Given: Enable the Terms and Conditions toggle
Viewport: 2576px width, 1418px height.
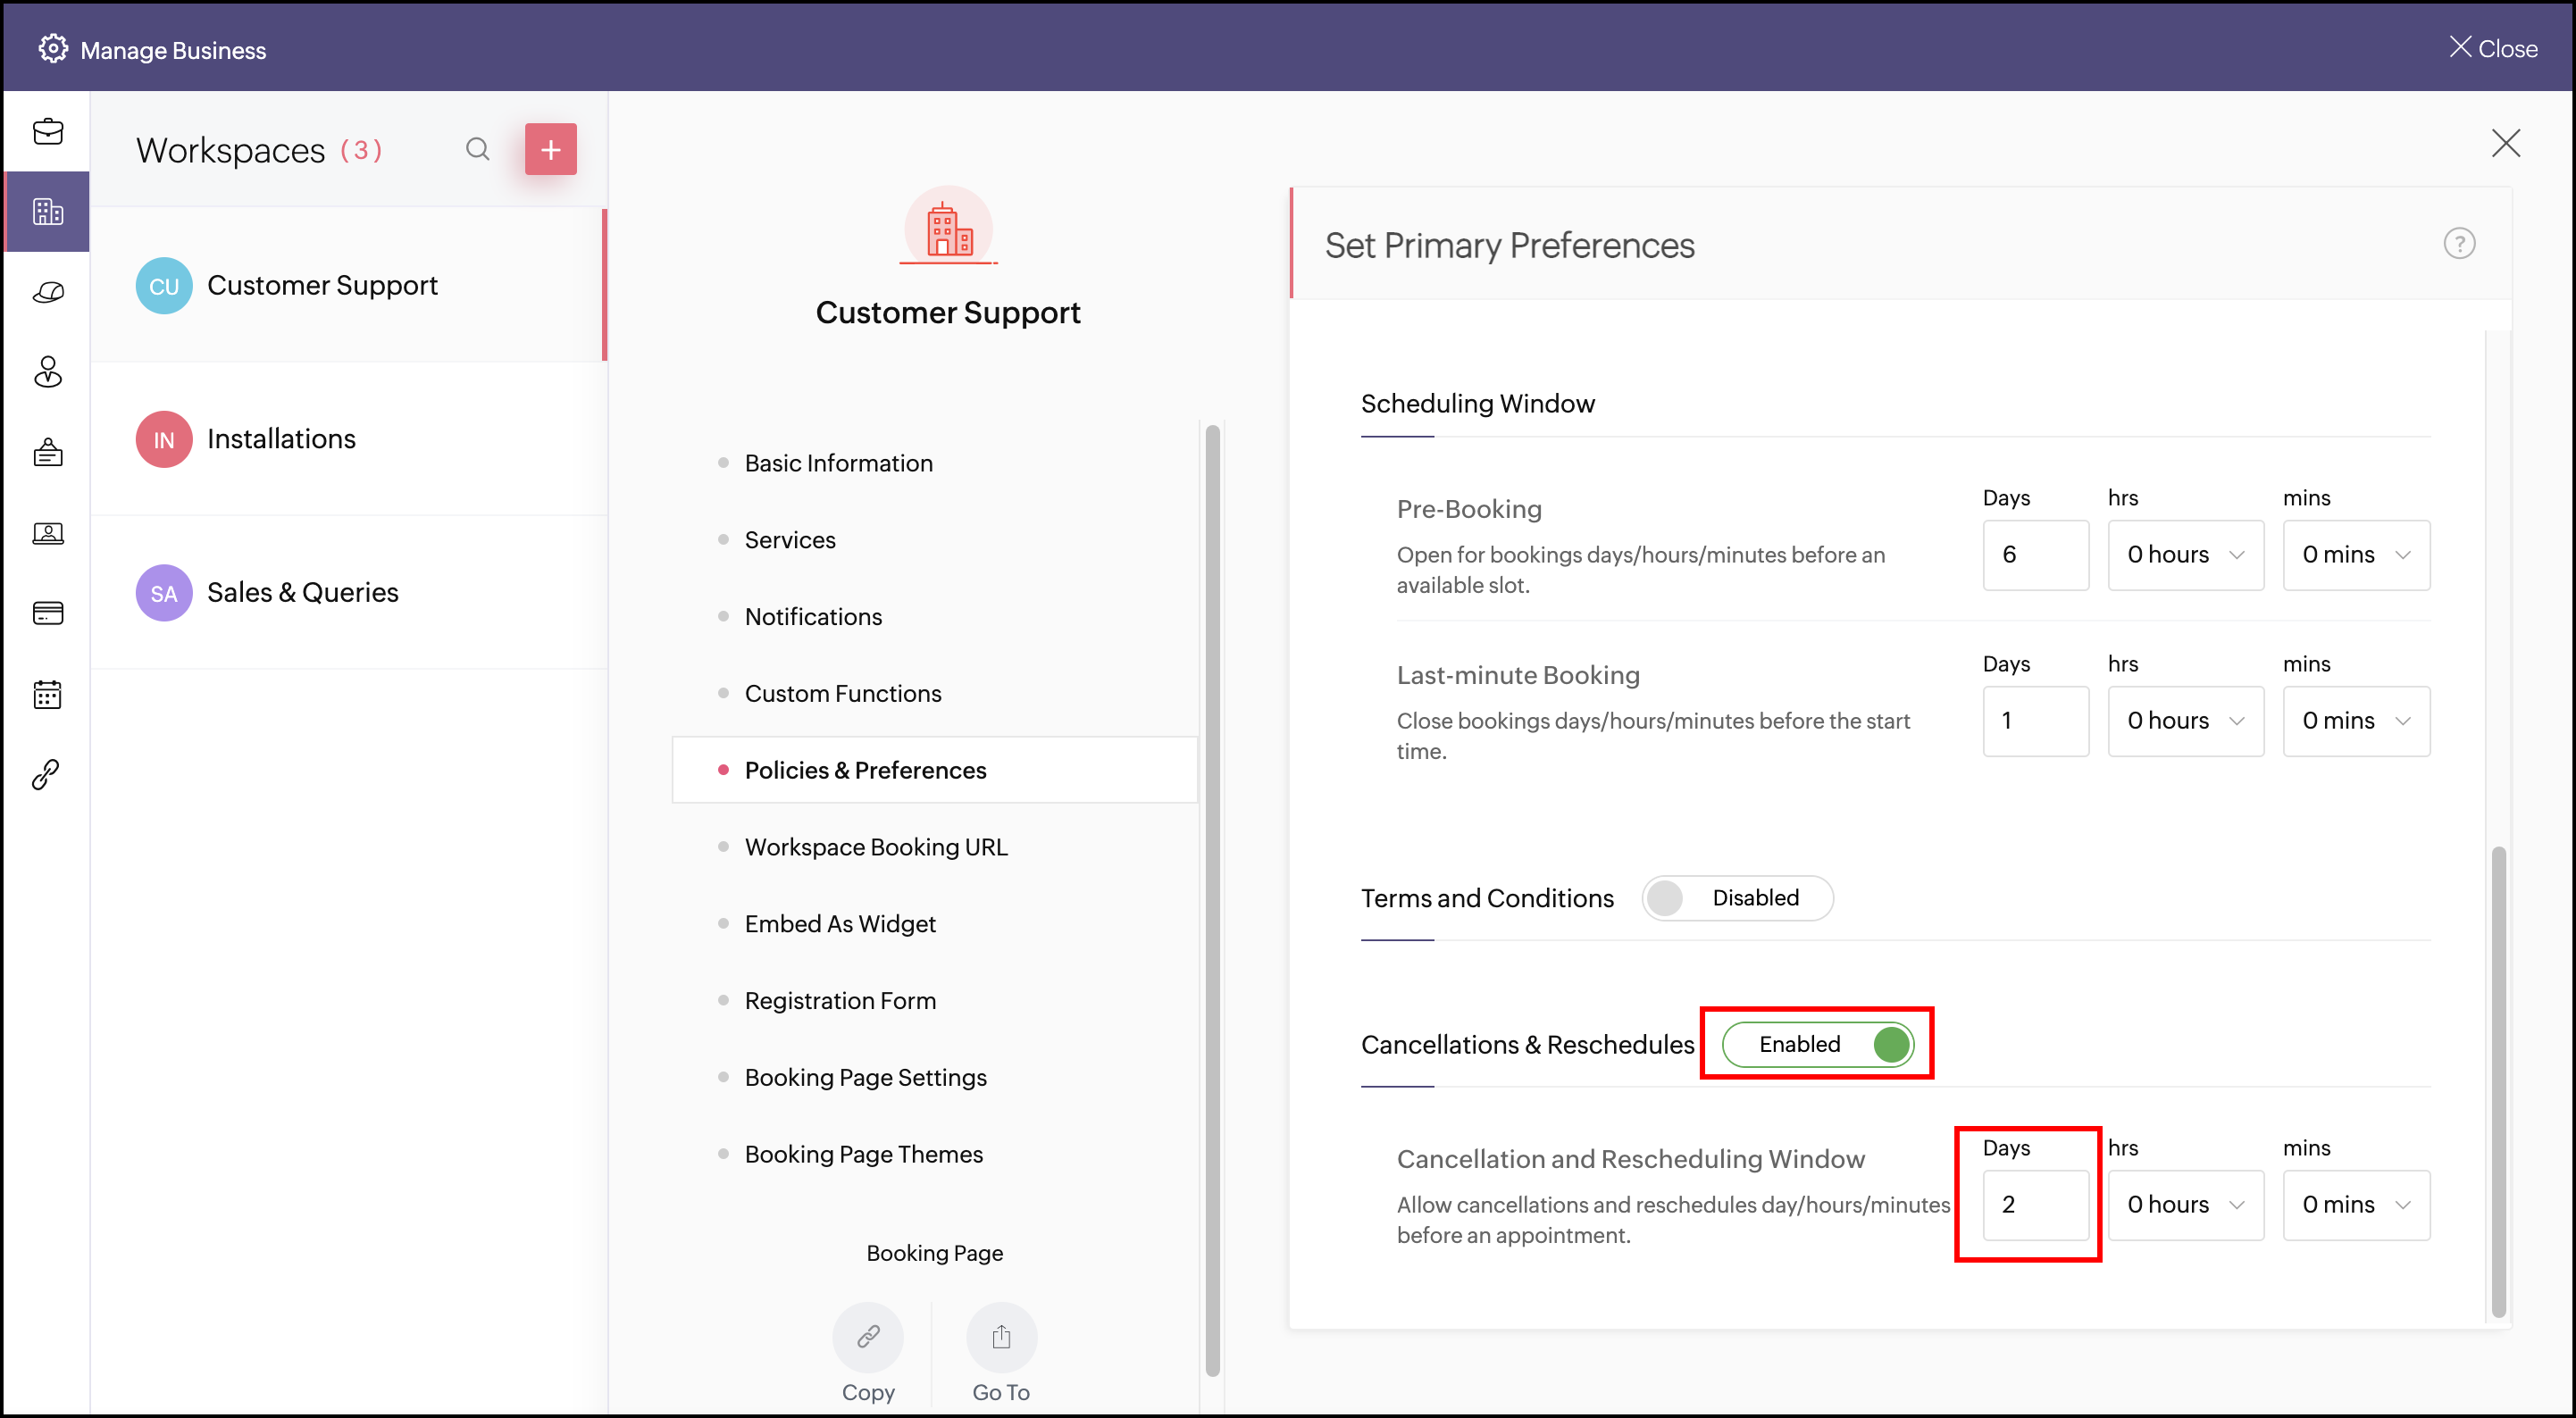Looking at the screenshot, I should click(1737, 898).
